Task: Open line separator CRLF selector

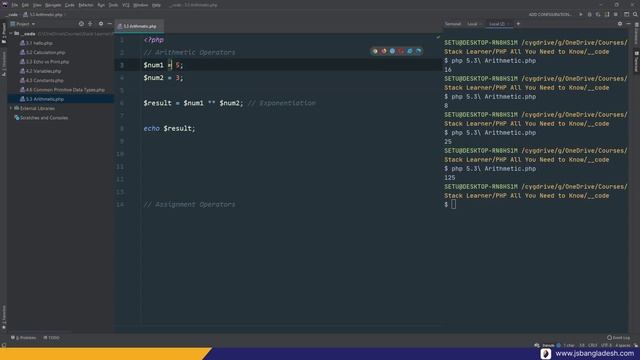Action: [x=593, y=345]
